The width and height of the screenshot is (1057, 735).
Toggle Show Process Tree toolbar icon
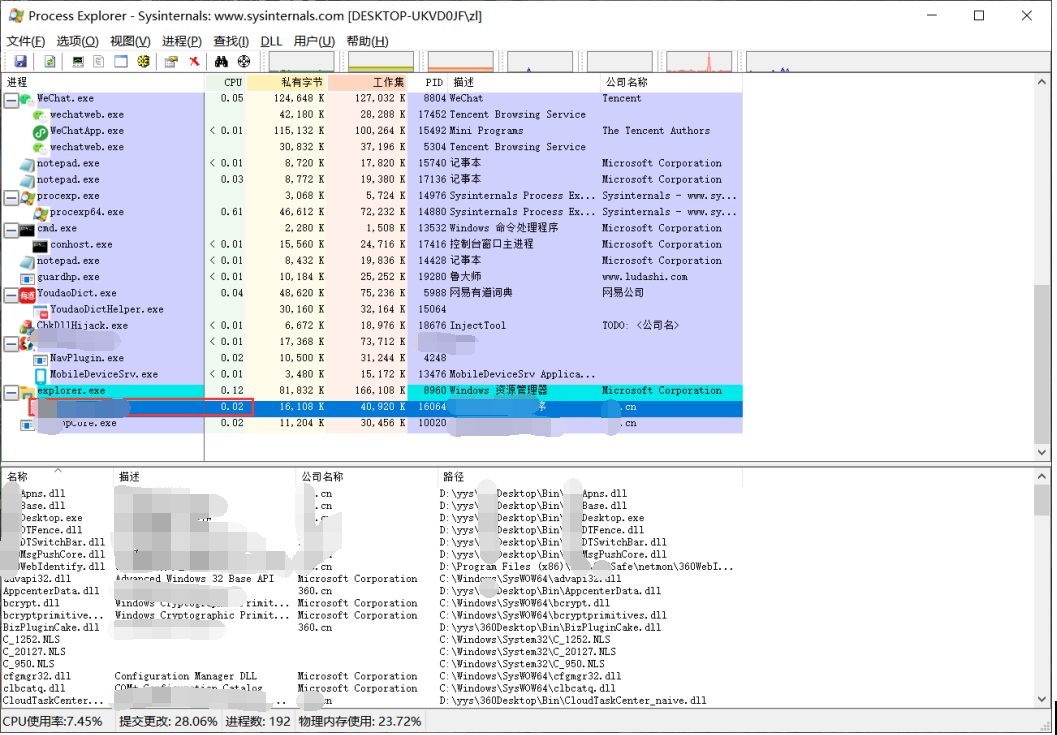coord(99,61)
